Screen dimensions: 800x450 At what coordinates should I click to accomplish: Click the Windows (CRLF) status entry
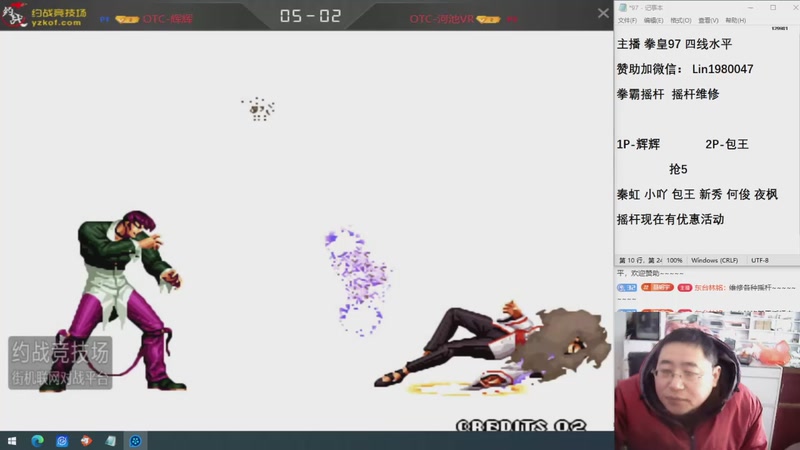coord(714,260)
